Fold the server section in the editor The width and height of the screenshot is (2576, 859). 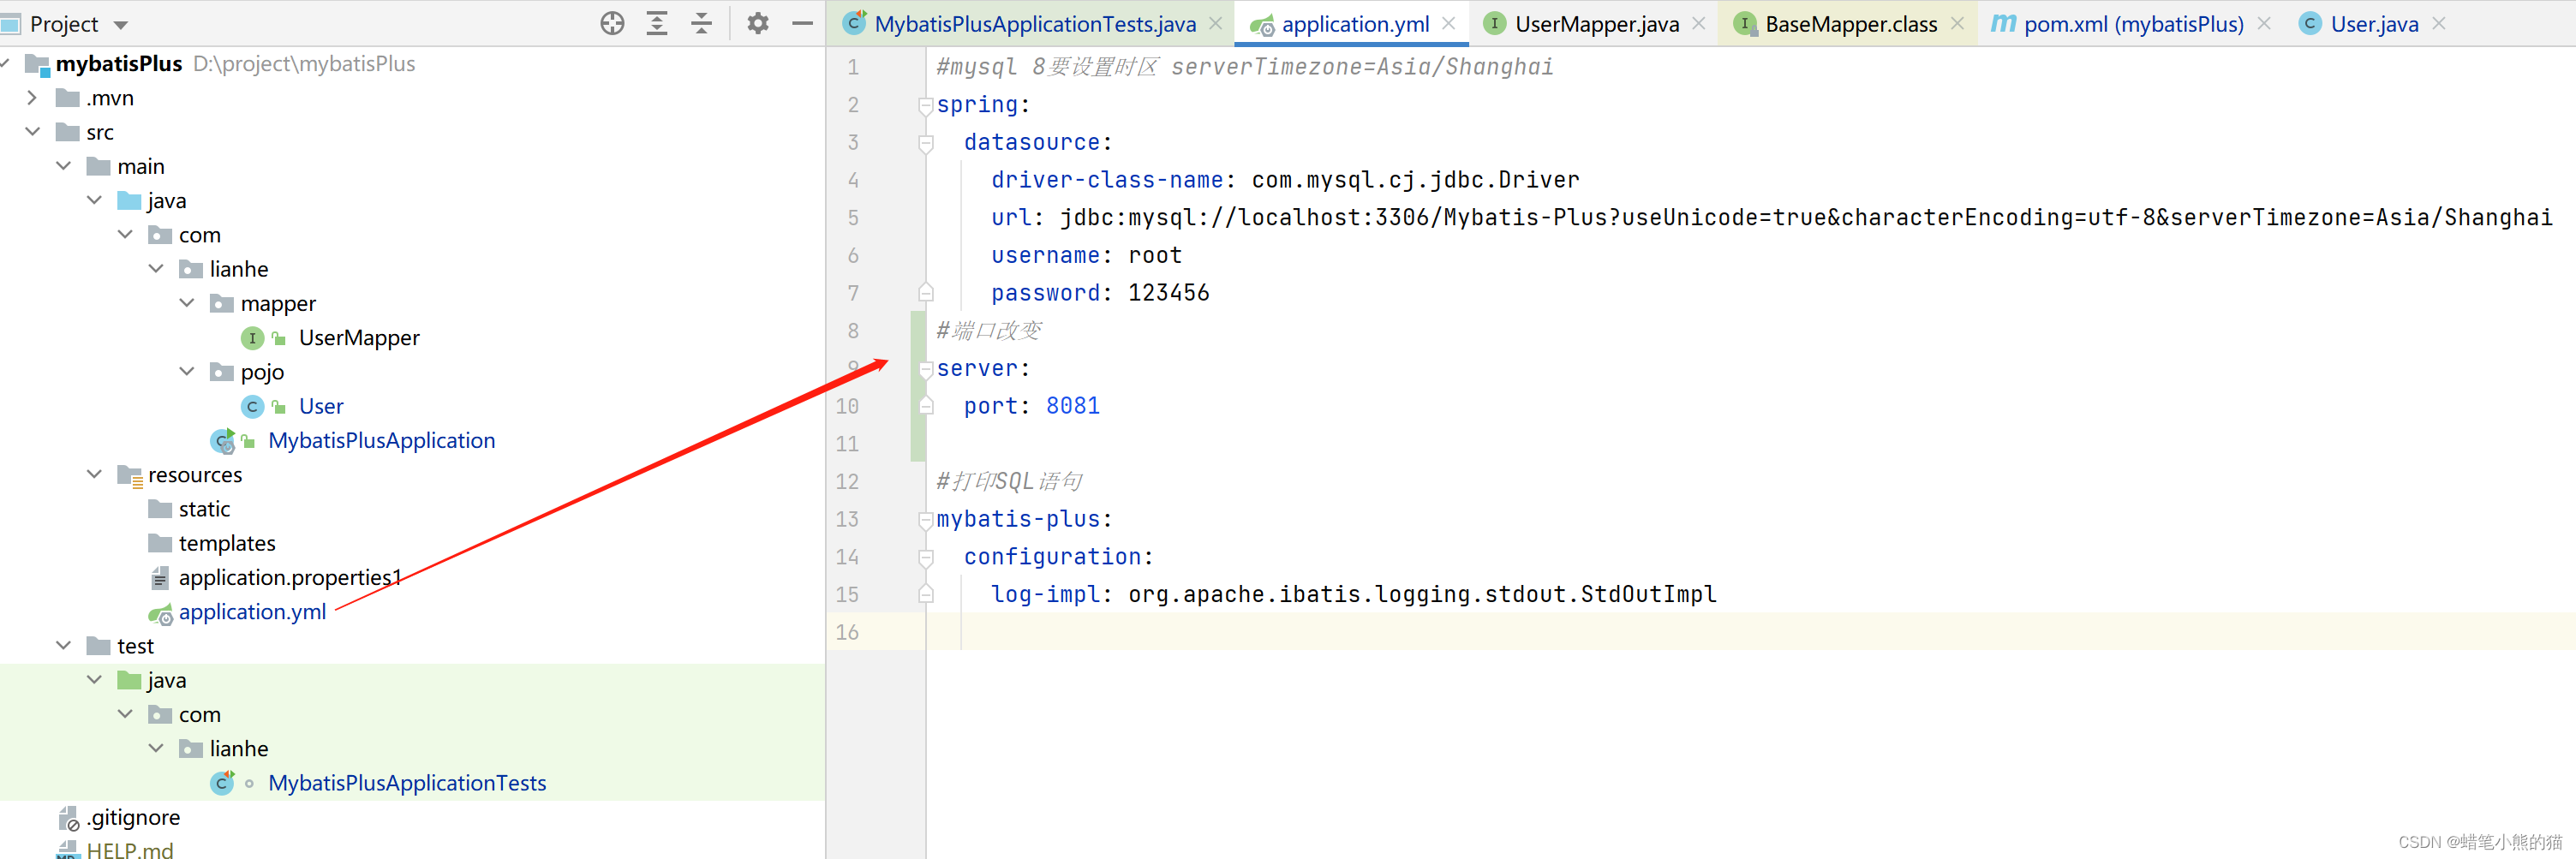coord(926,368)
